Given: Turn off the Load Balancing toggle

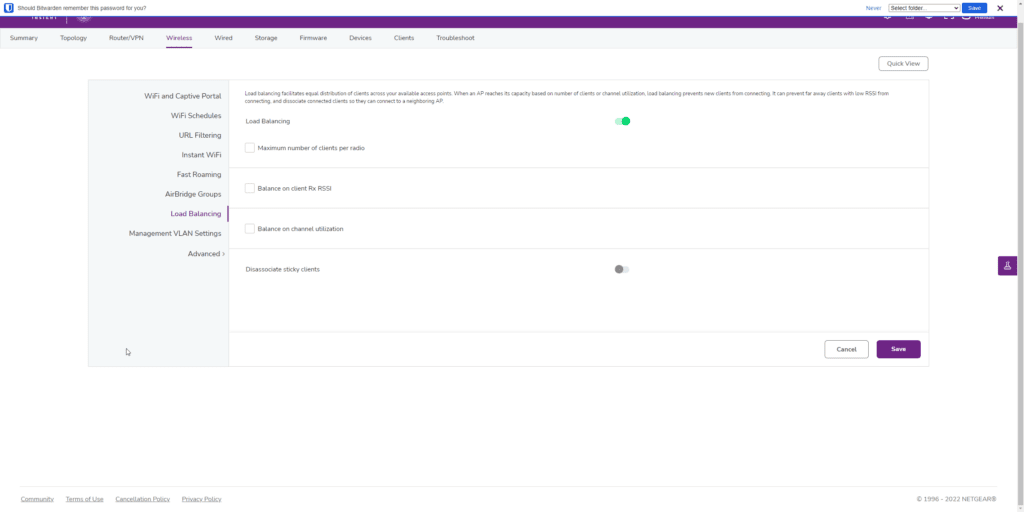Looking at the screenshot, I should coord(622,121).
